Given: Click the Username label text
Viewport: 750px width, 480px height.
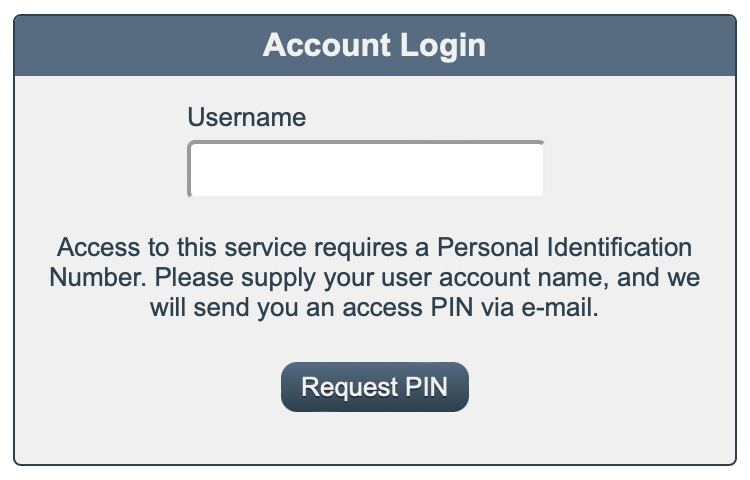Looking at the screenshot, I should (246, 117).
